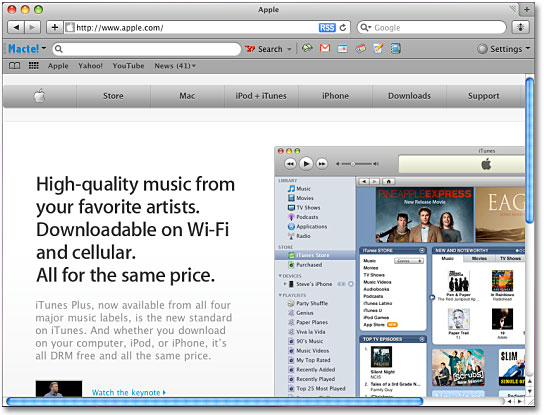Click the Apple bookmark in the bookmarks bar
Viewport: 544px width, 415px height.
(x=58, y=66)
